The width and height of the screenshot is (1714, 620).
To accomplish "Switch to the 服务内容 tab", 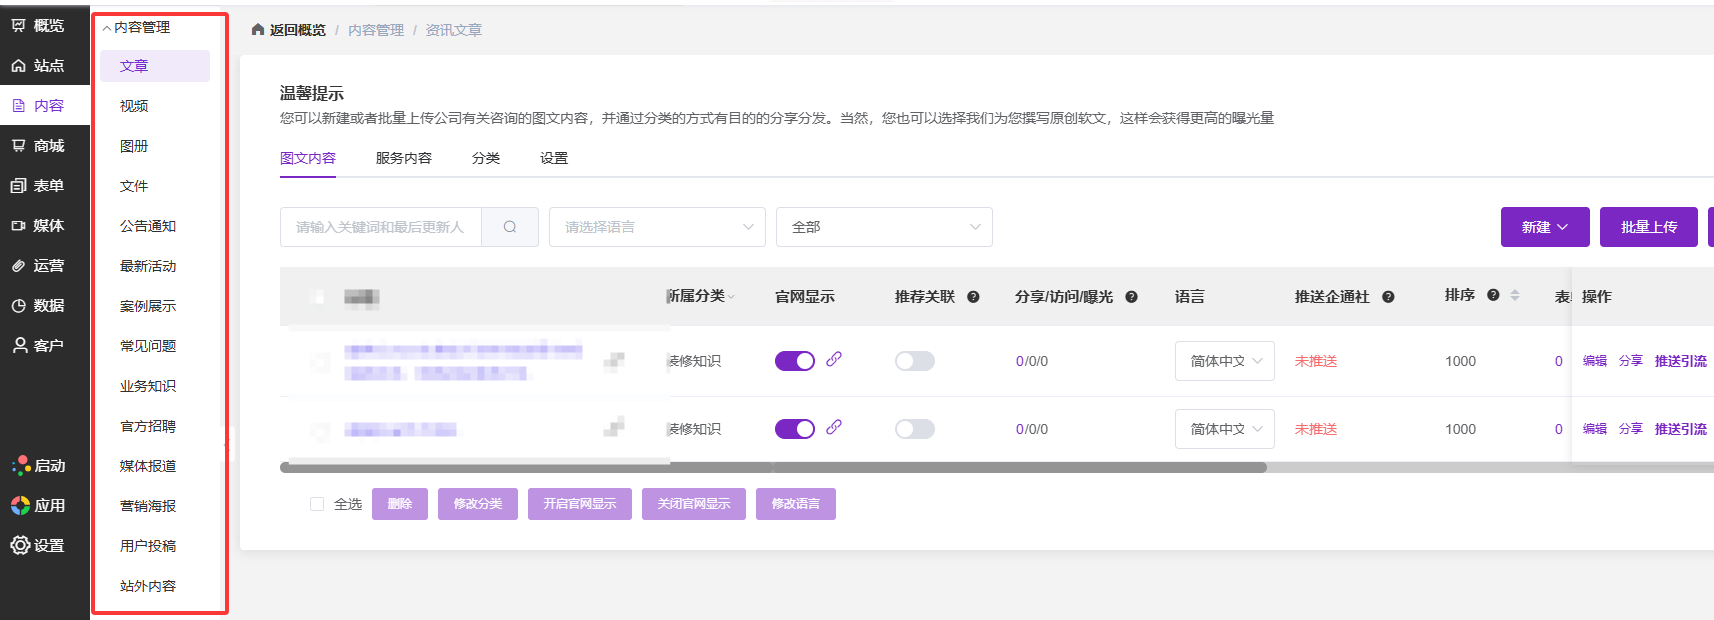I will click(404, 158).
